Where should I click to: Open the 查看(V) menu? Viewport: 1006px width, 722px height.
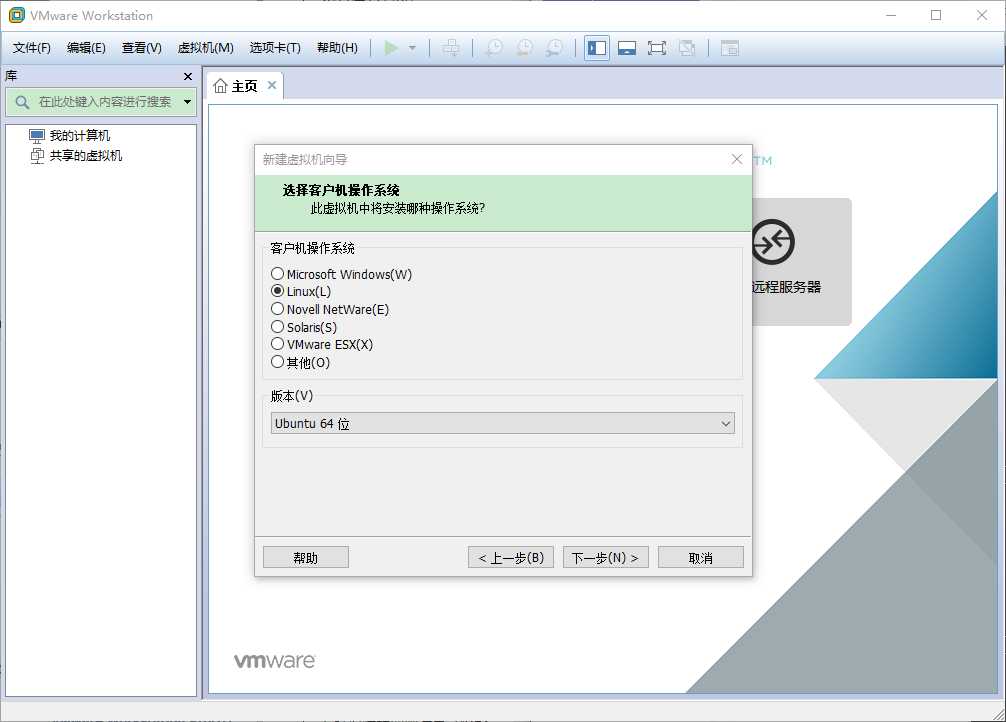click(142, 48)
